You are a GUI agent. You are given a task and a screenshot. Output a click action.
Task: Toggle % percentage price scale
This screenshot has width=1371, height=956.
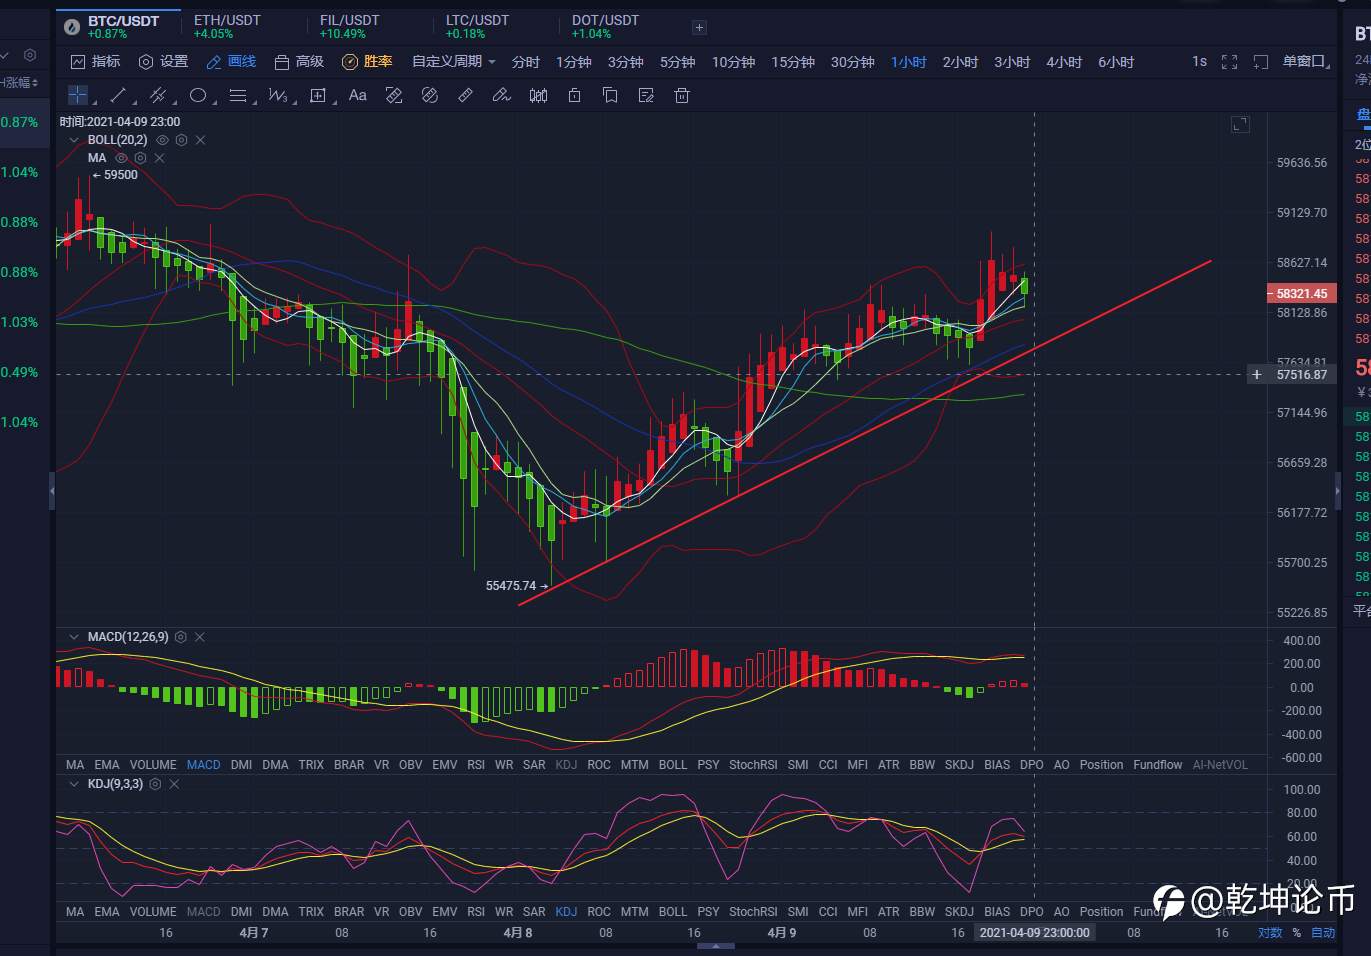pyautogui.click(x=1297, y=933)
